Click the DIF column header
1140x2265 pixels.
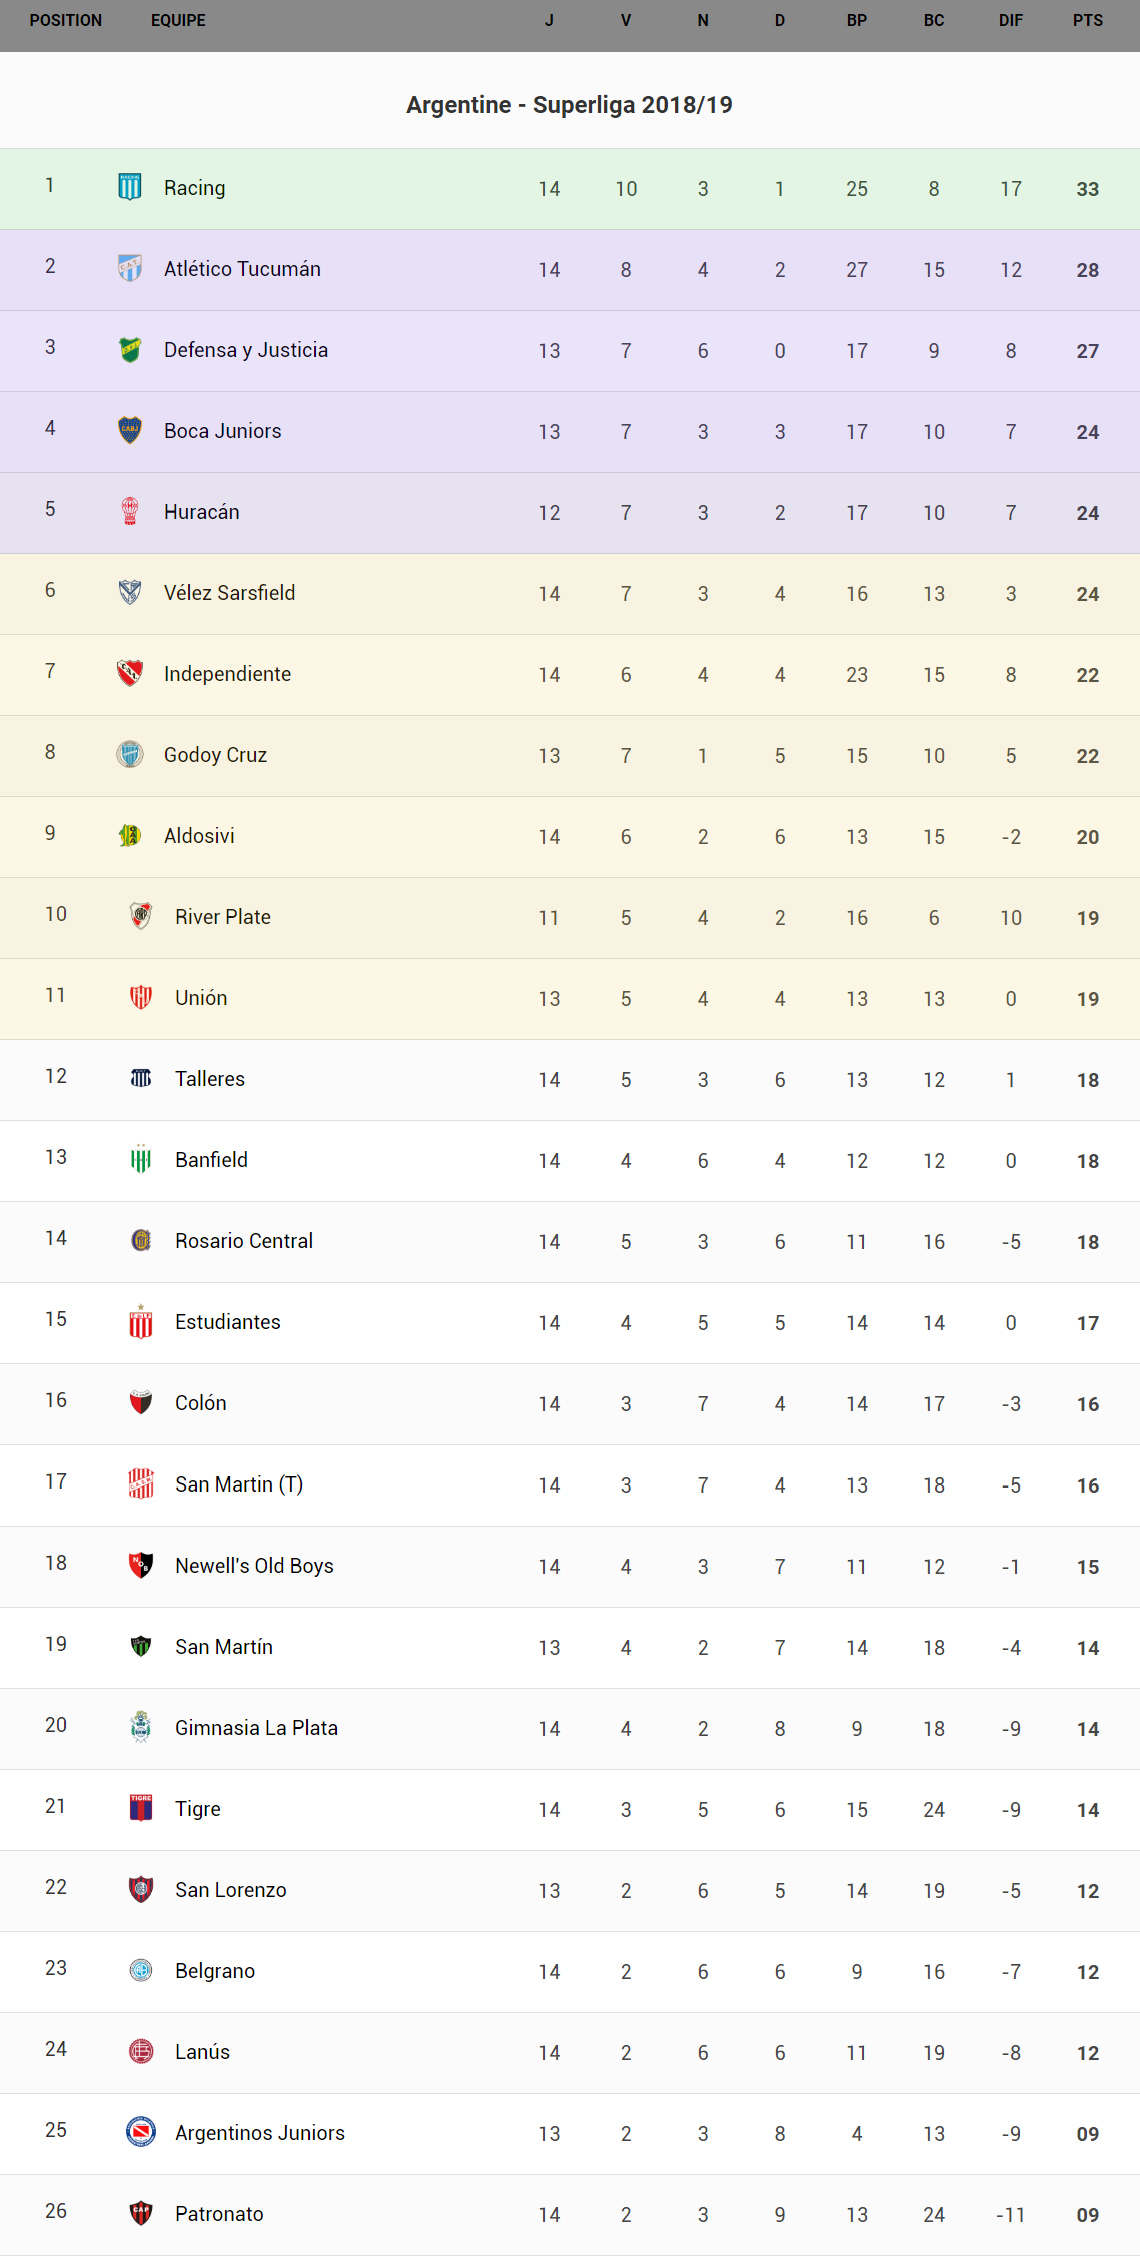(1010, 20)
